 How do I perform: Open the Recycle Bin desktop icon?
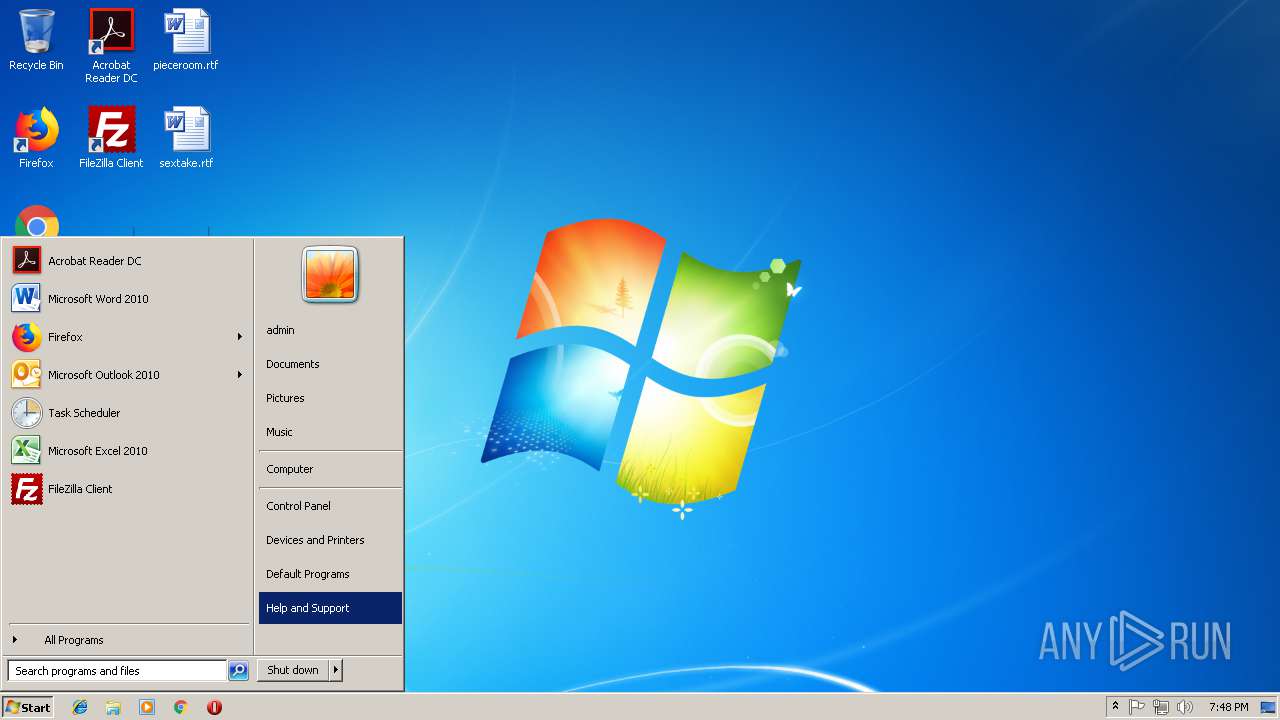click(x=36, y=41)
